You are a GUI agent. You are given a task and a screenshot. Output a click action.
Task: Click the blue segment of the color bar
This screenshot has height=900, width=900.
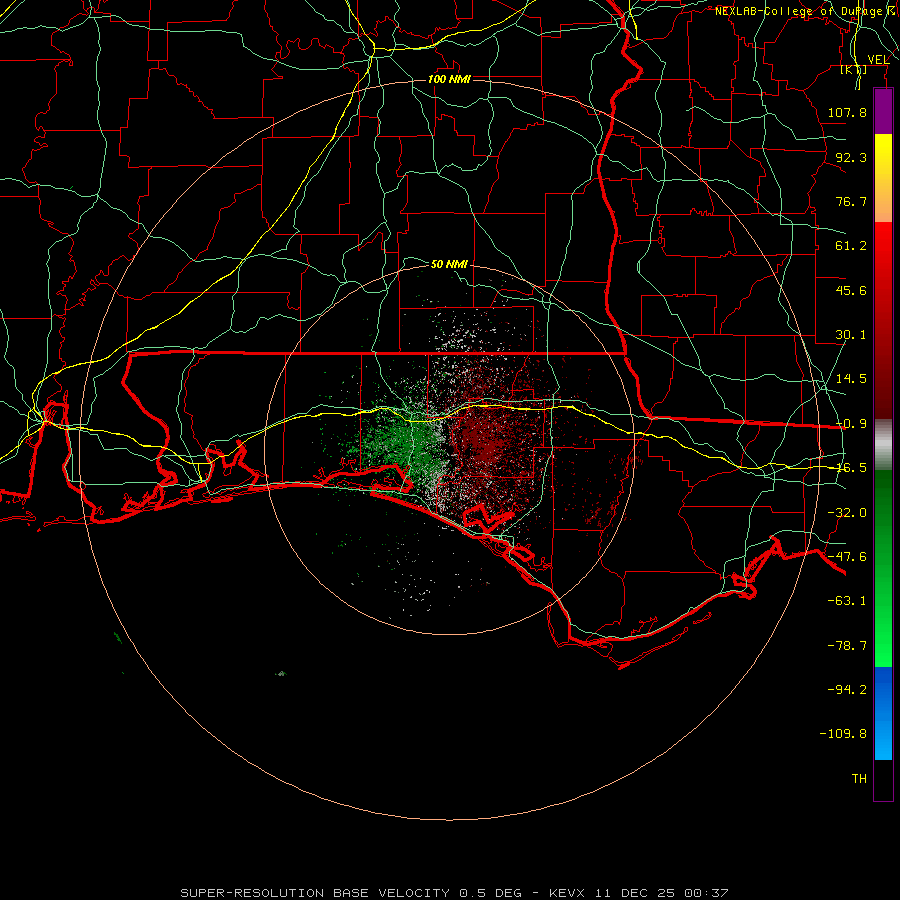883,713
